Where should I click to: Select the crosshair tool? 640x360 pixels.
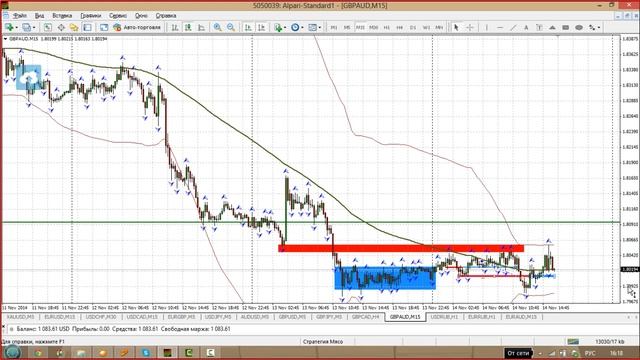[470, 27]
